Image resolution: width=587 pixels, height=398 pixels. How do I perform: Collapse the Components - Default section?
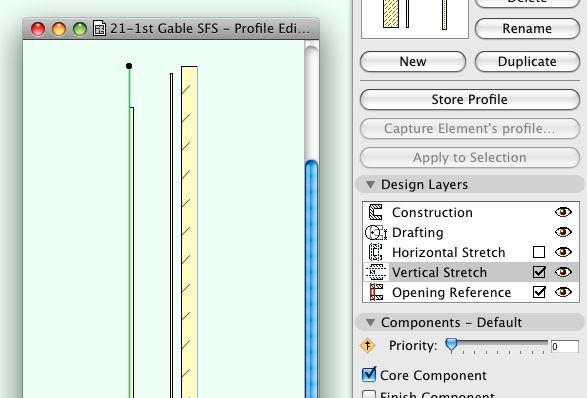[x=370, y=322]
